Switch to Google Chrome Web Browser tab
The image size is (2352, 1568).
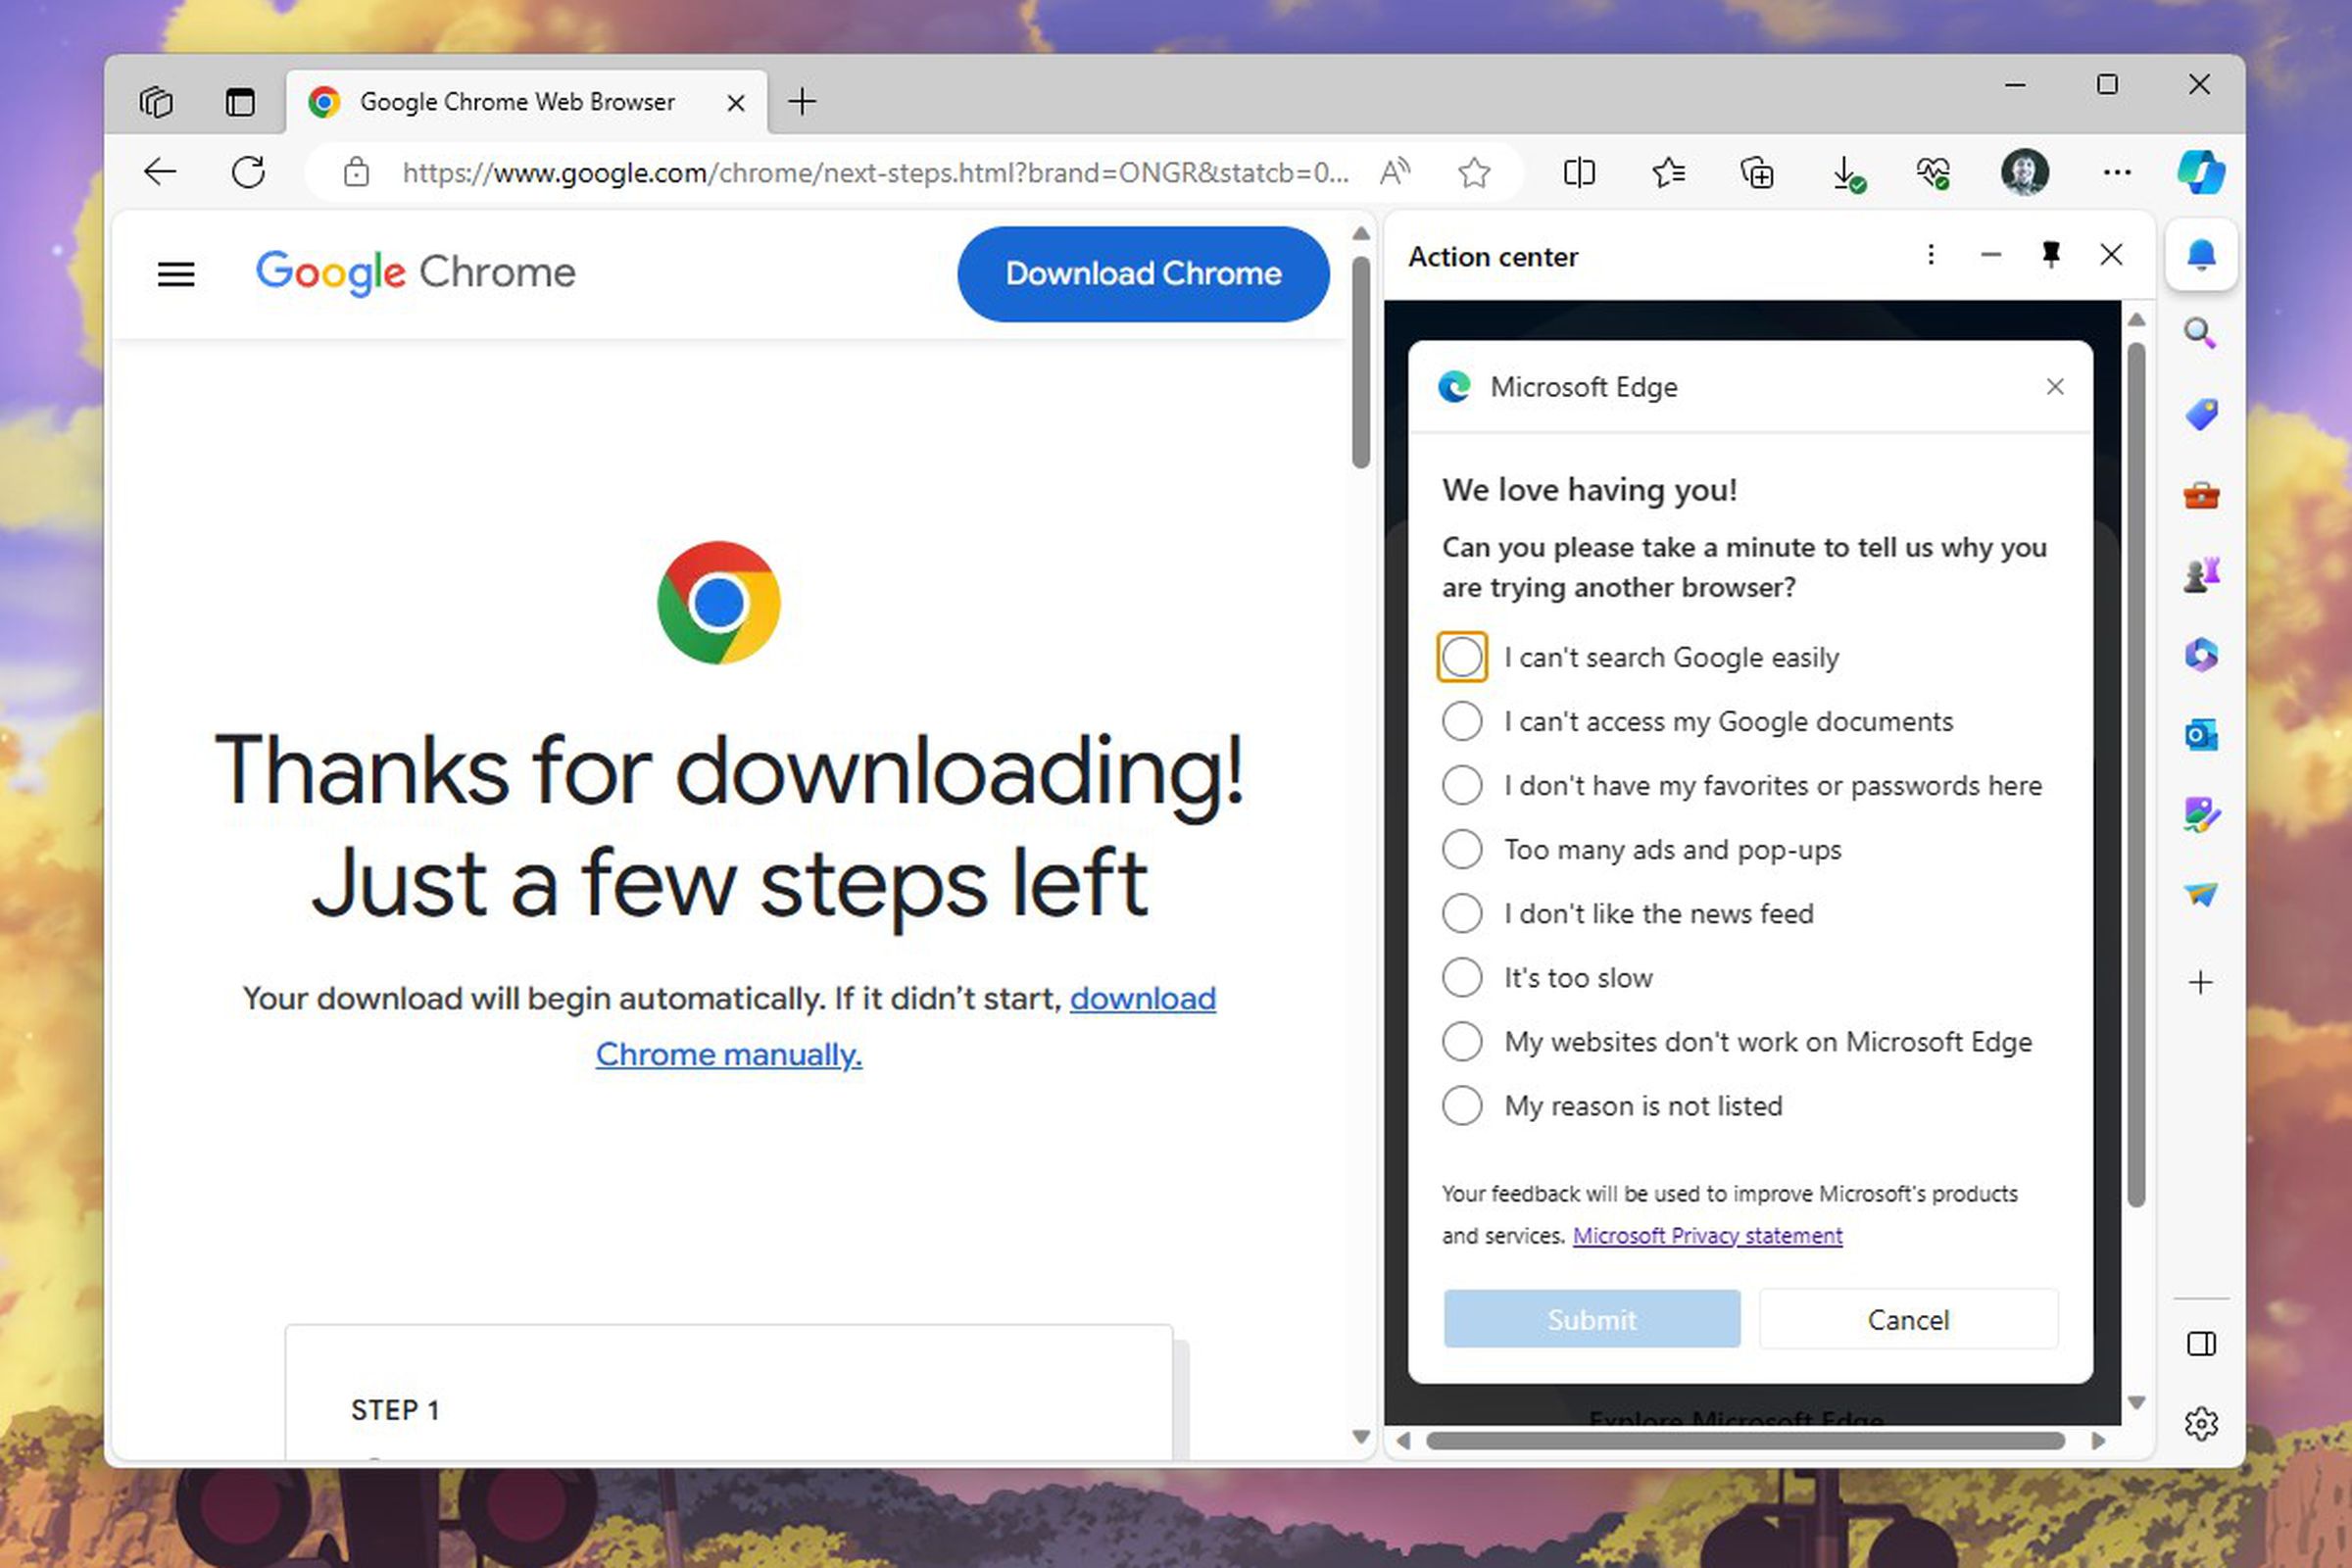tap(517, 101)
